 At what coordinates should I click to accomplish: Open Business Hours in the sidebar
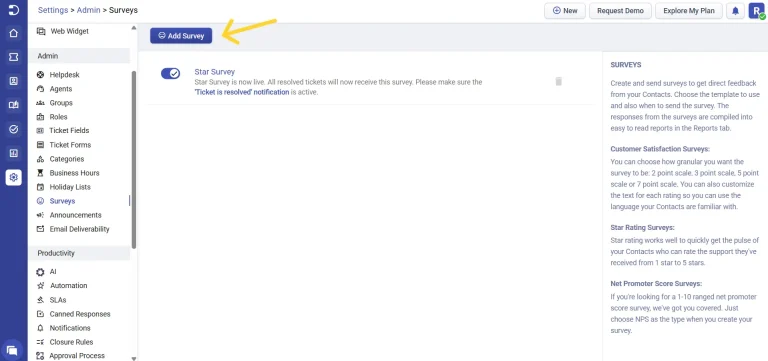tap(74, 173)
